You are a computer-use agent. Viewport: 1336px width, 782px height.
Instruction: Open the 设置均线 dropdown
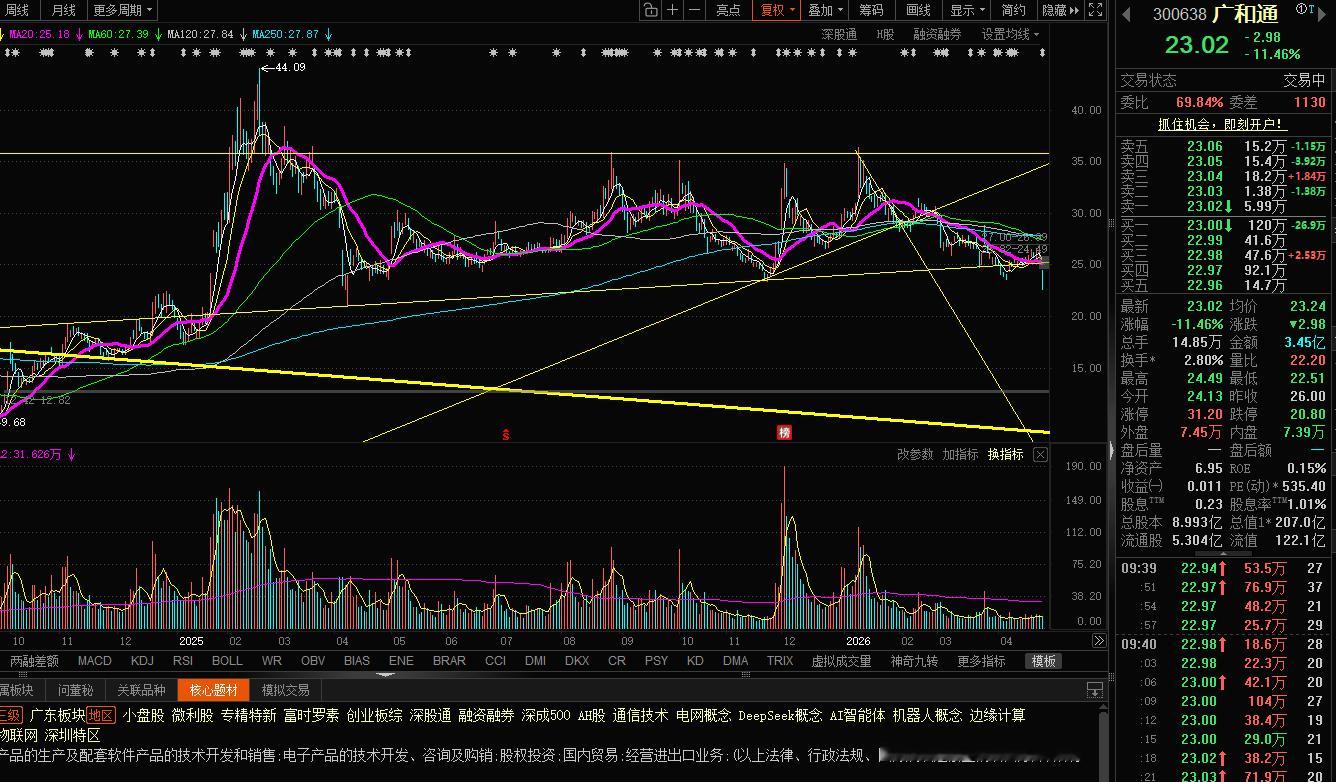(1010, 34)
